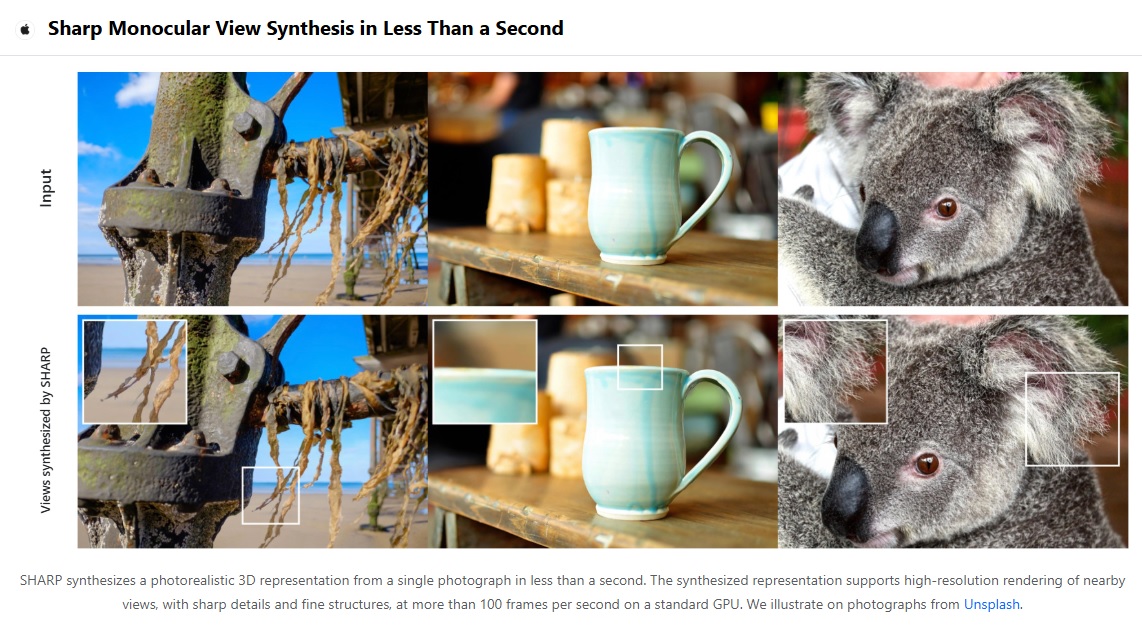Click the koala ear zoom inset

click(x=835, y=372)
